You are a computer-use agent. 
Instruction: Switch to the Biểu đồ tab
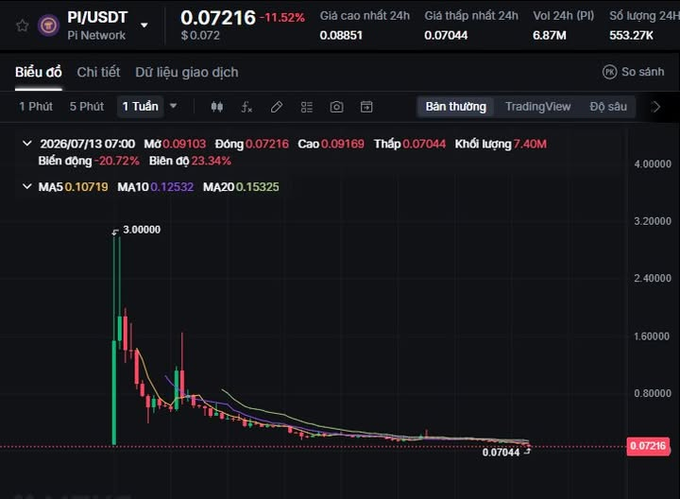(x=39, y=72)
